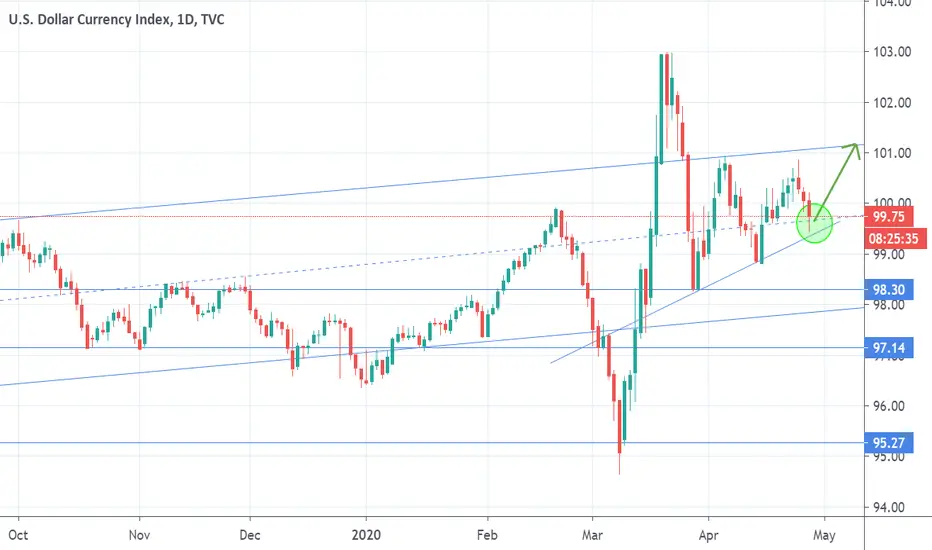Select the tall green candle near 103 peak

pos(661,109)
